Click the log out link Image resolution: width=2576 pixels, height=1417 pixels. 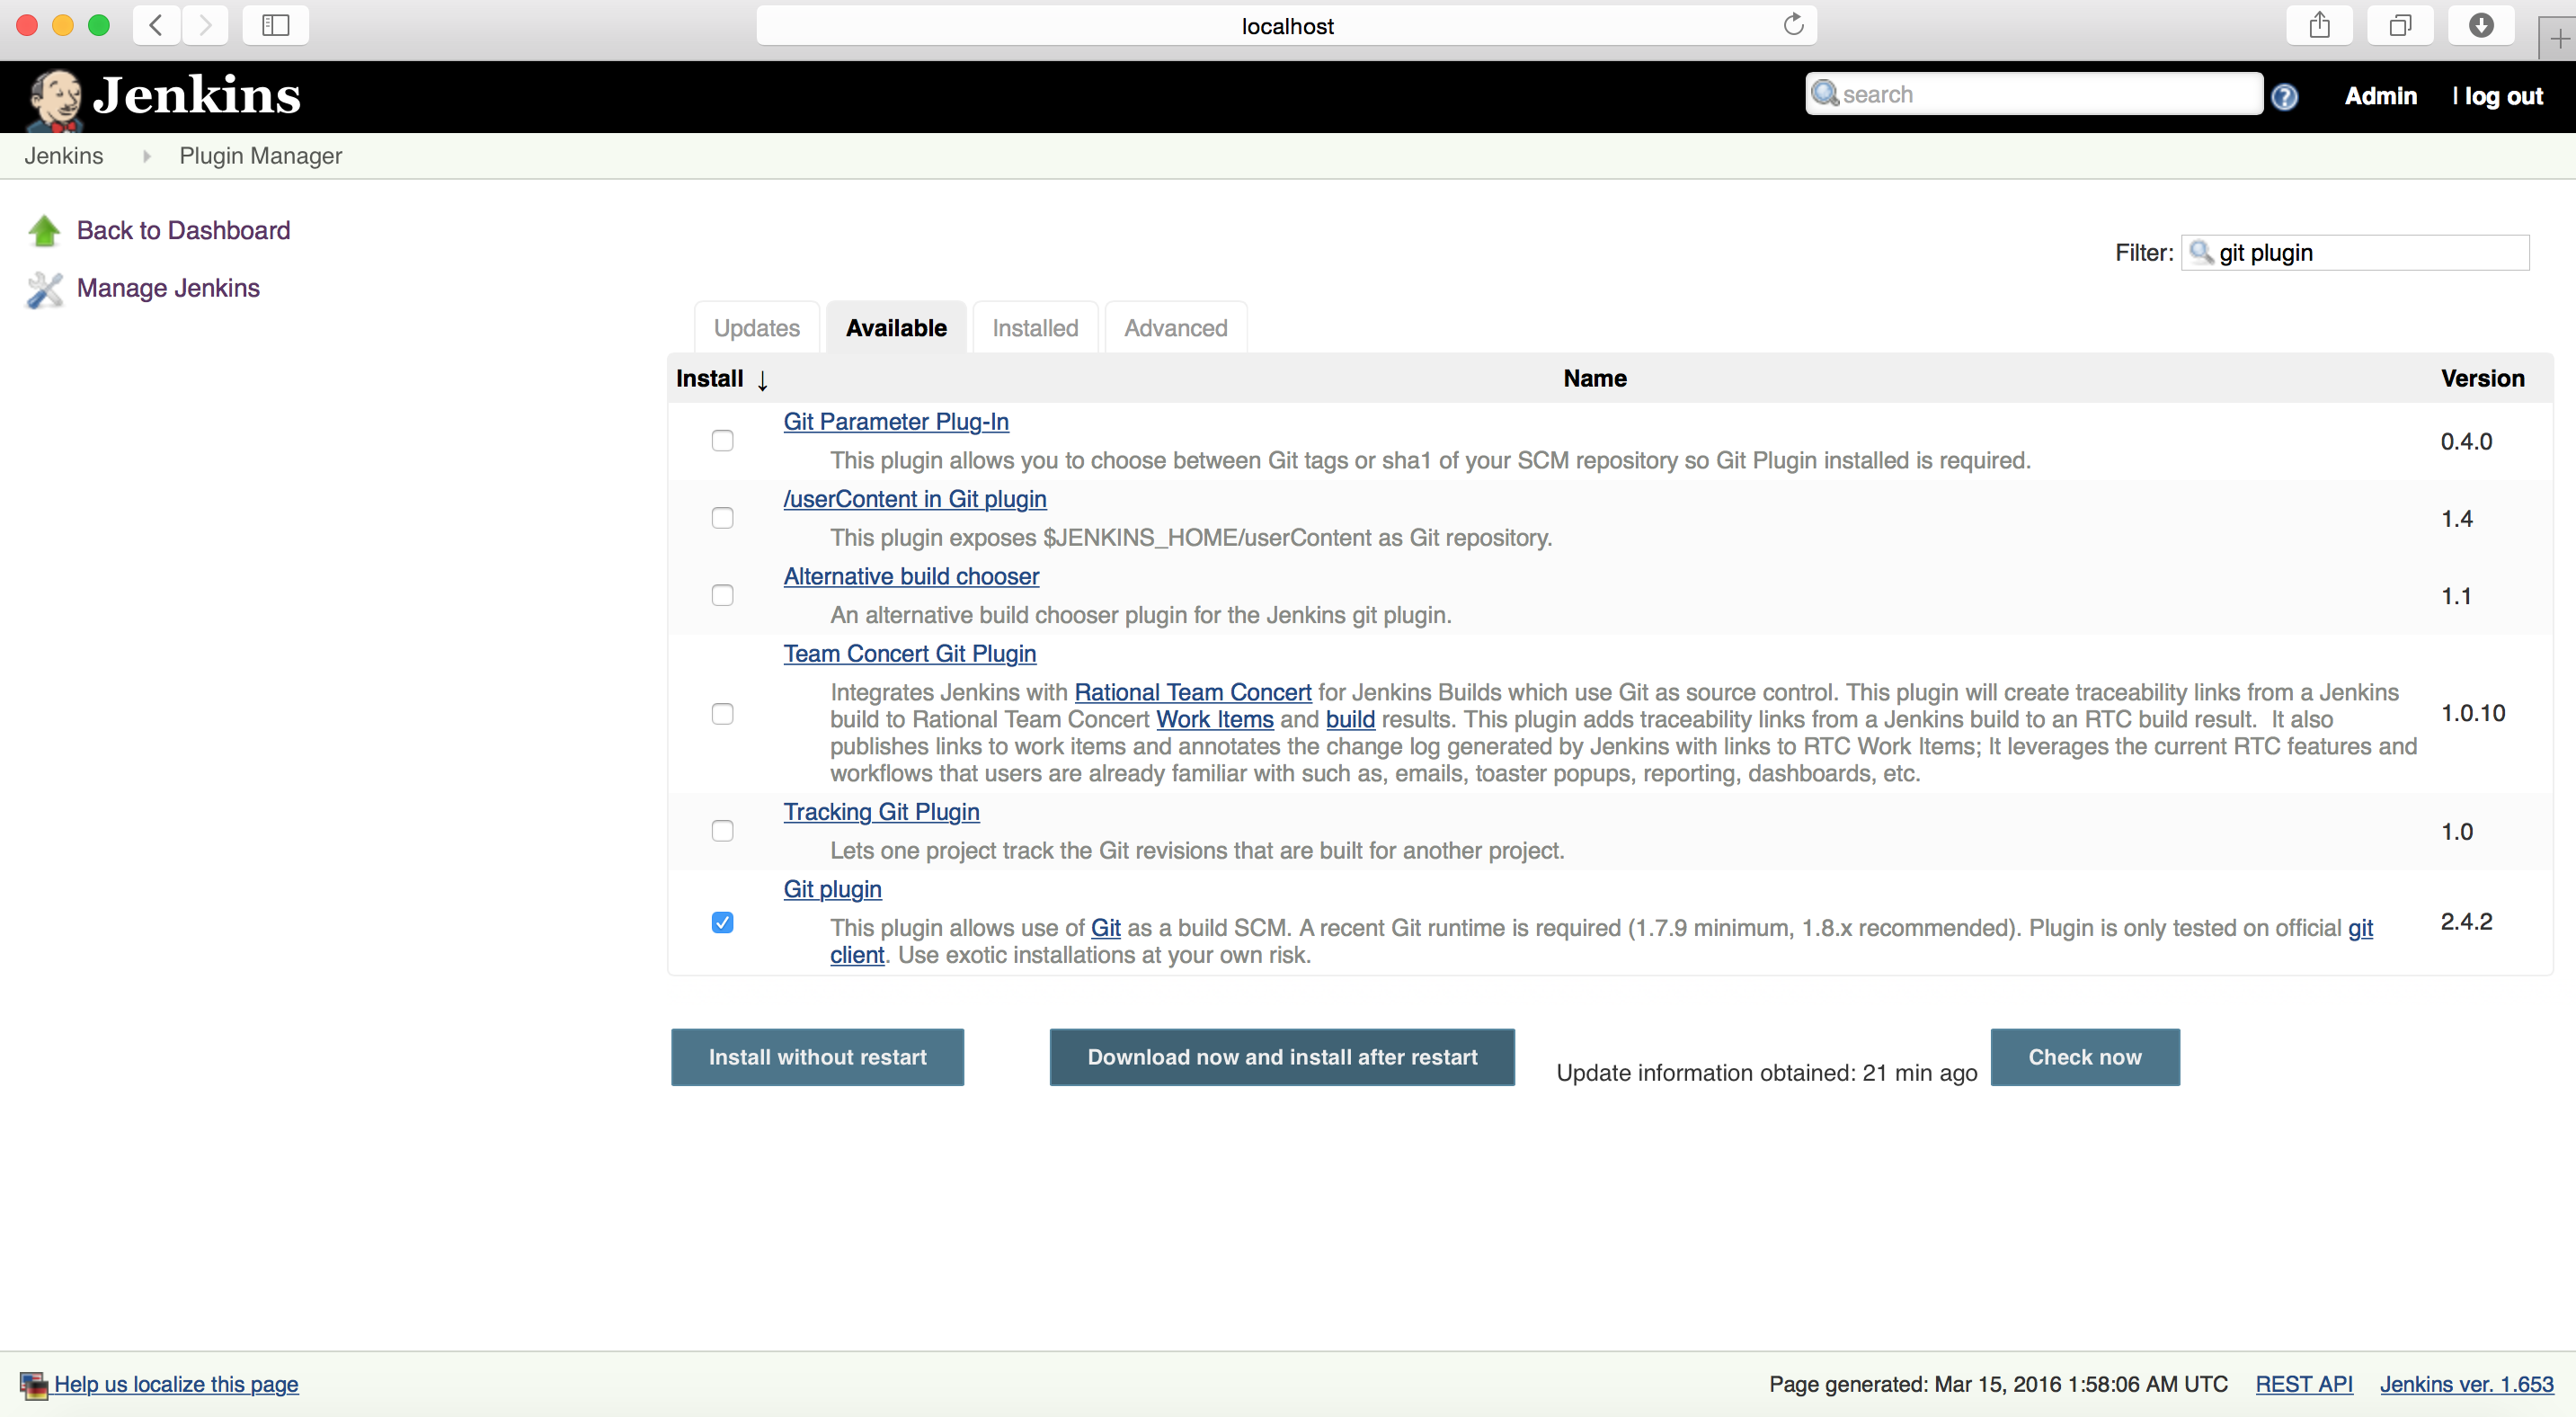(2503, 96)
